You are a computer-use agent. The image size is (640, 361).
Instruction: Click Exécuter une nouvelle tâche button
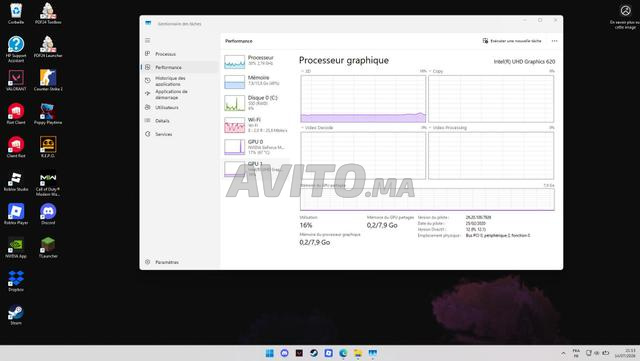pyautogui.click(x=512, y=41)
